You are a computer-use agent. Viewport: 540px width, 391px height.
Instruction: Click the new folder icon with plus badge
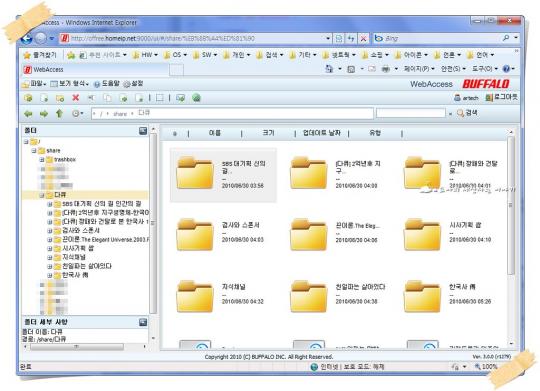click(60, 98)
